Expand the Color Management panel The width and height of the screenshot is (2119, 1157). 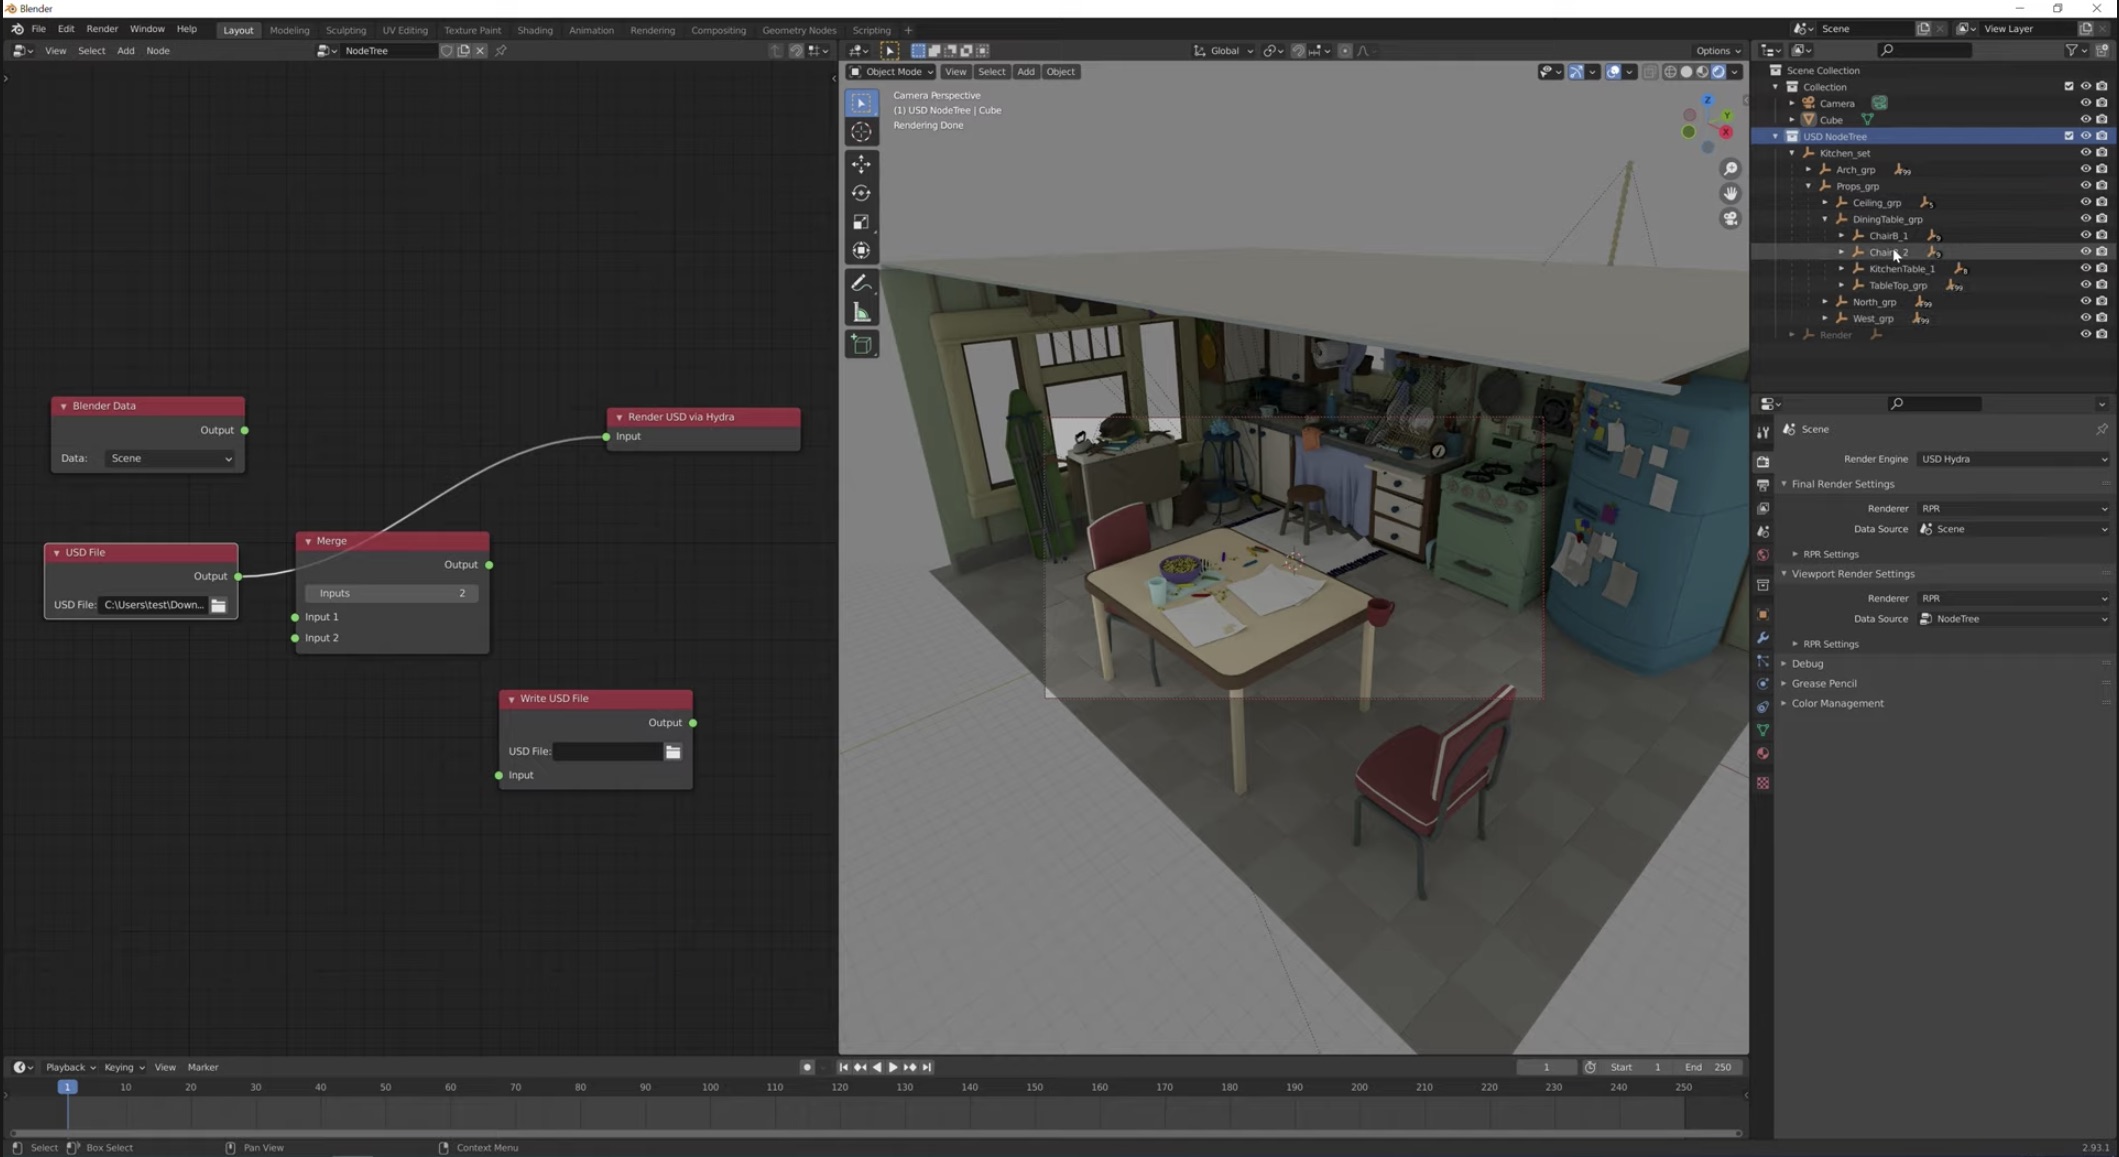(x=1837, y=703)
